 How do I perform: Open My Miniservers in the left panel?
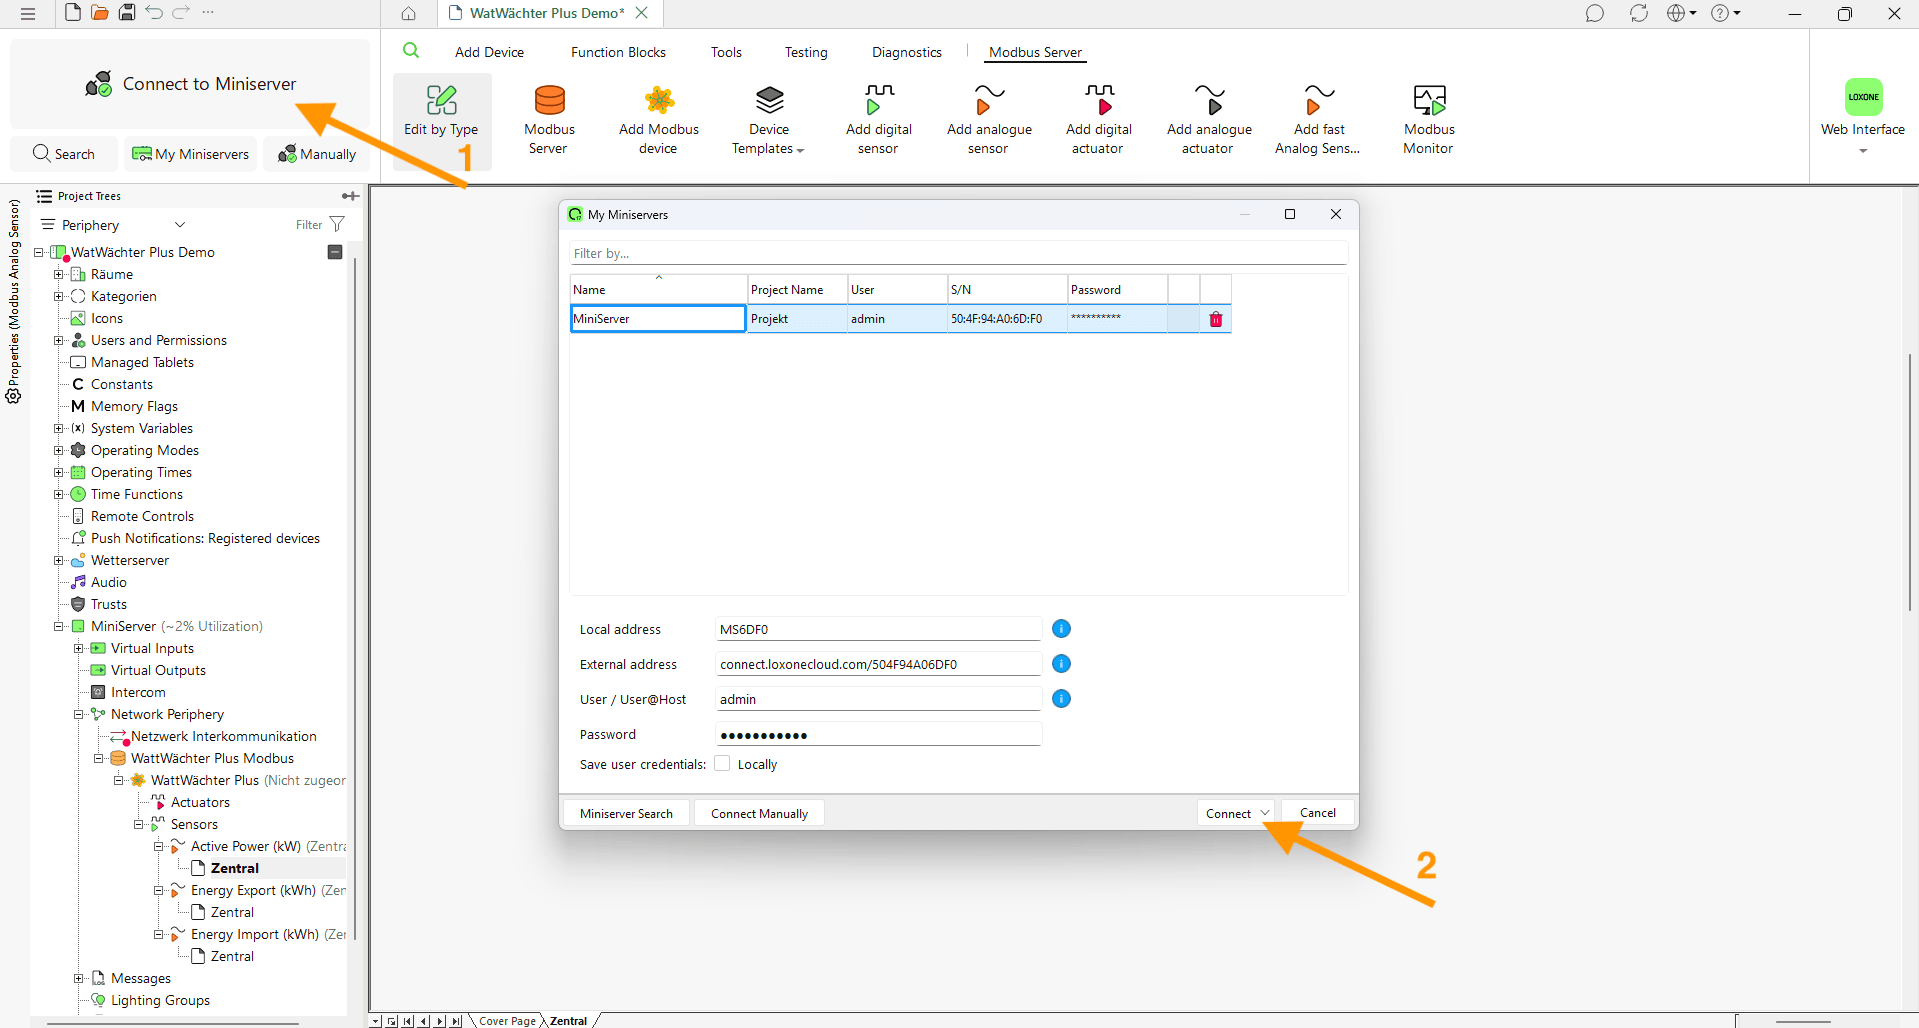[x=190, y=154]
